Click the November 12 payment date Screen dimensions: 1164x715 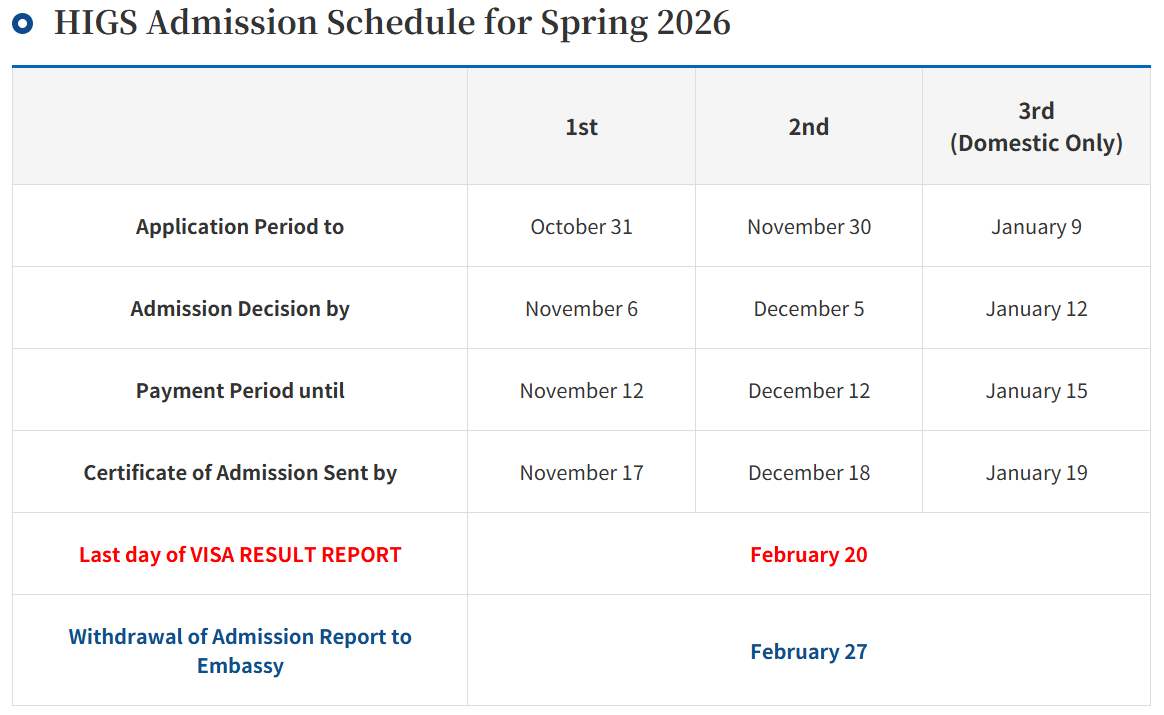[x=581, y=391]
